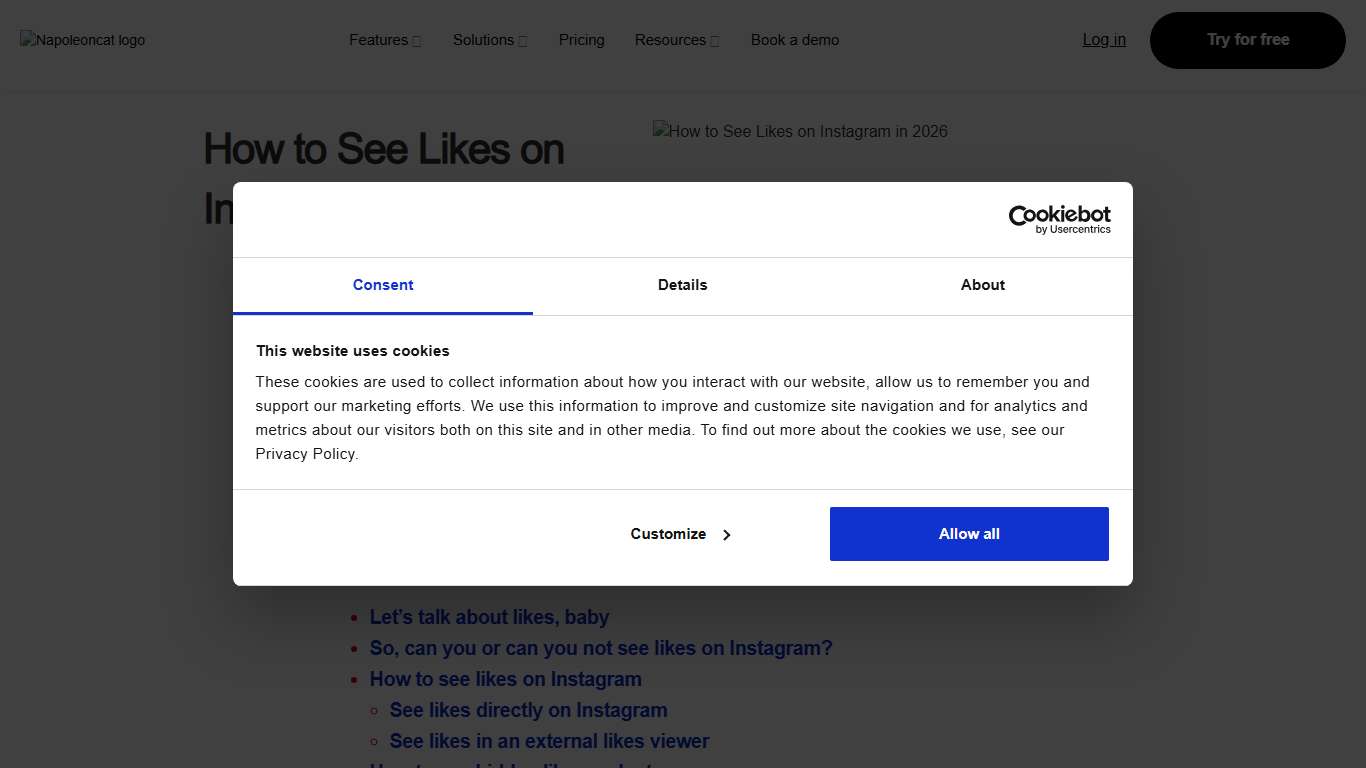Click the Consent tab underline indicator
The image size is (1366, 768).
pyautogui.click(x=383, y=311)
